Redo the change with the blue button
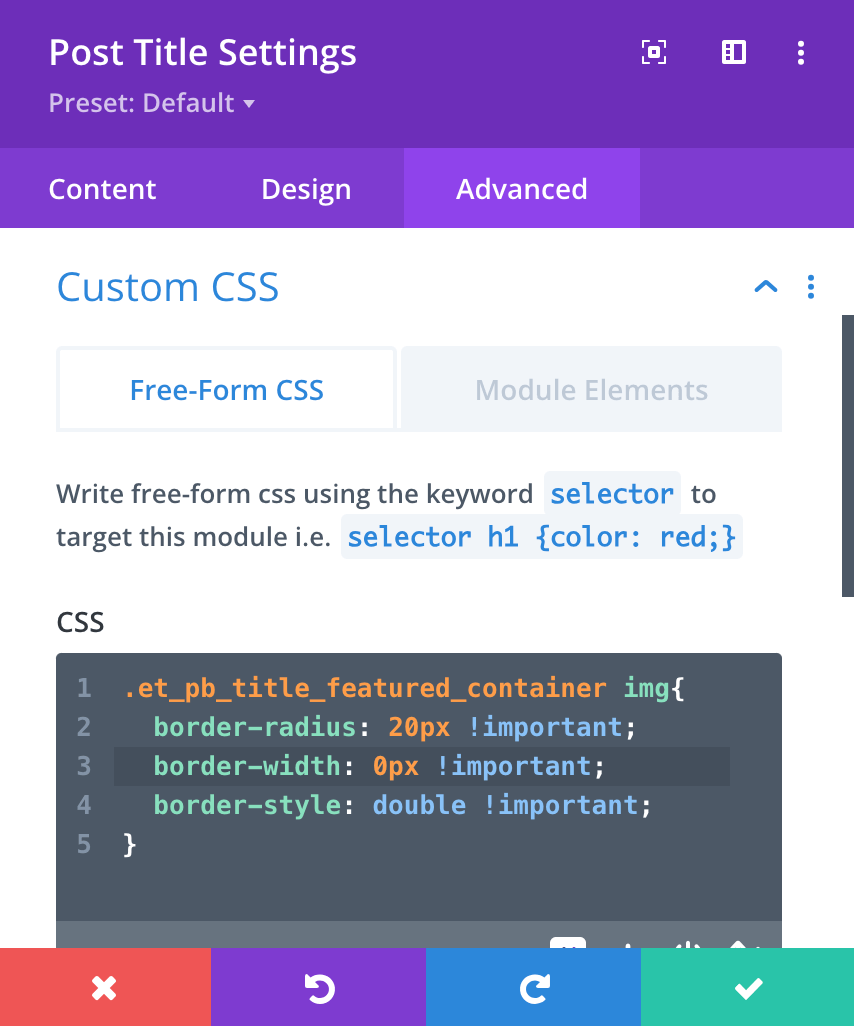The width and height of the screenshot is (854, 1026). click(533, 988)
